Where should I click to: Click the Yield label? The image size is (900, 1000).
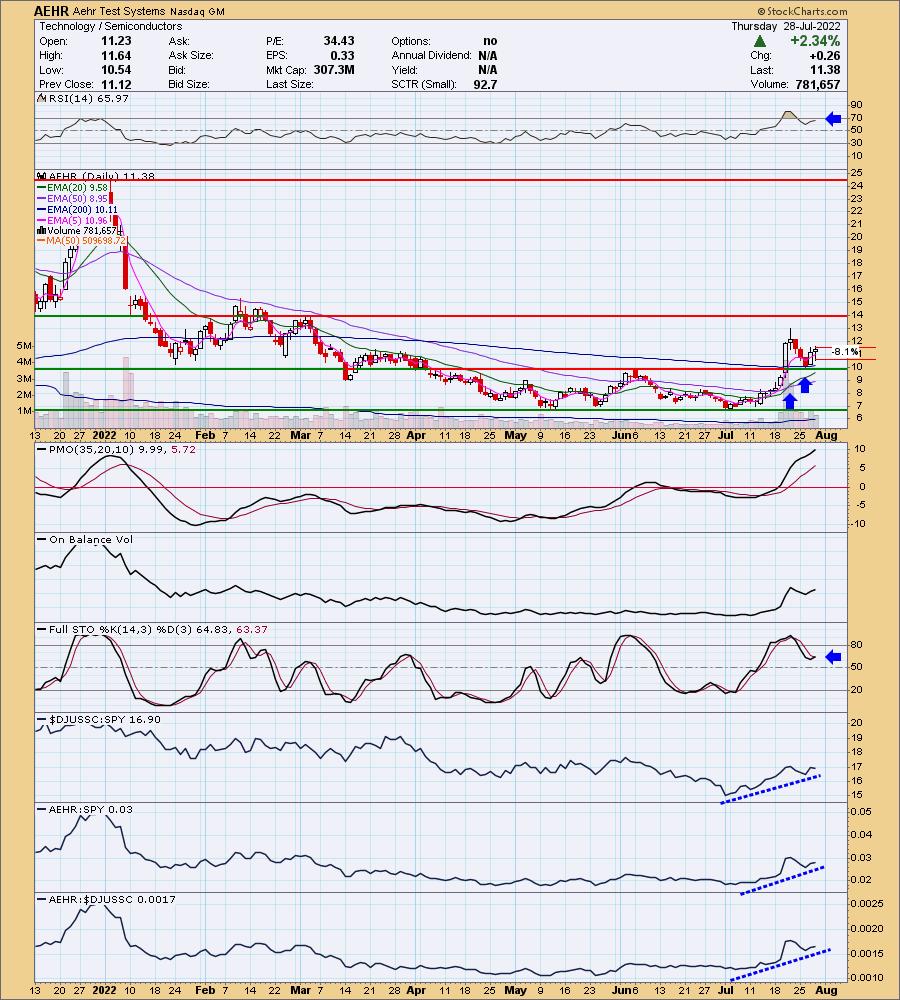[x=405, y=70]
